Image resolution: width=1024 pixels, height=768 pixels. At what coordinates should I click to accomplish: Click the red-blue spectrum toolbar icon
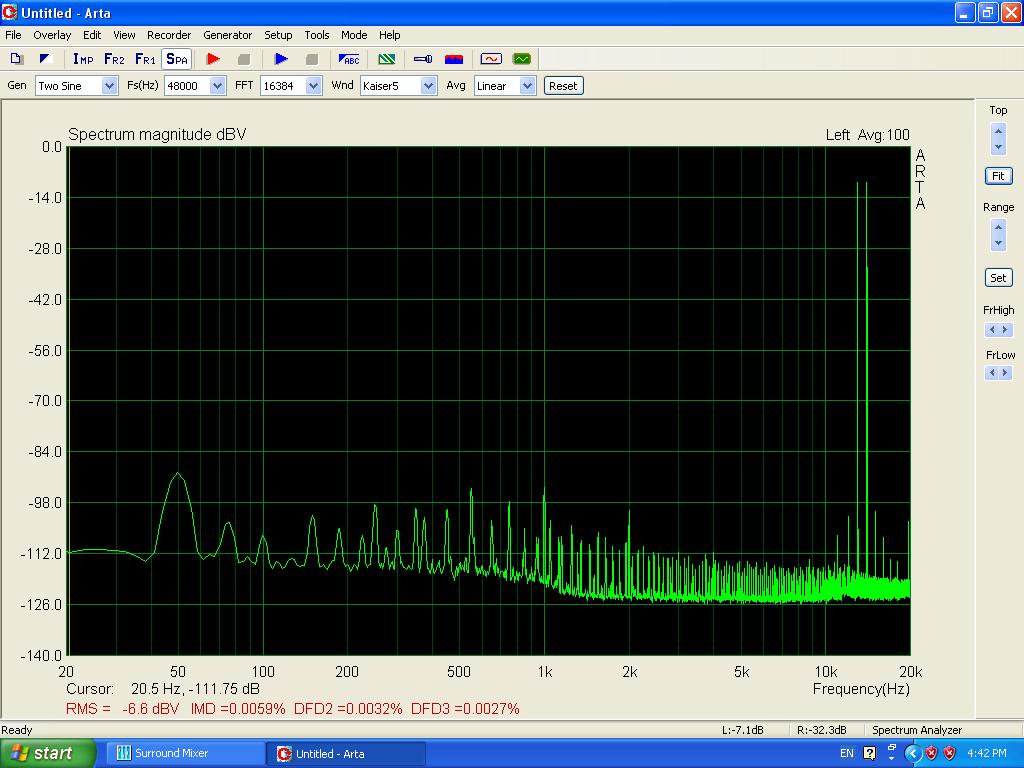(x=454, y=59)
